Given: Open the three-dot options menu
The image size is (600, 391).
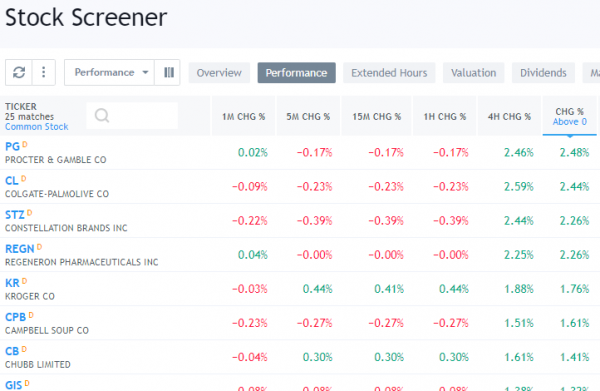Looking at the screenshot, I should coord(44,72).
